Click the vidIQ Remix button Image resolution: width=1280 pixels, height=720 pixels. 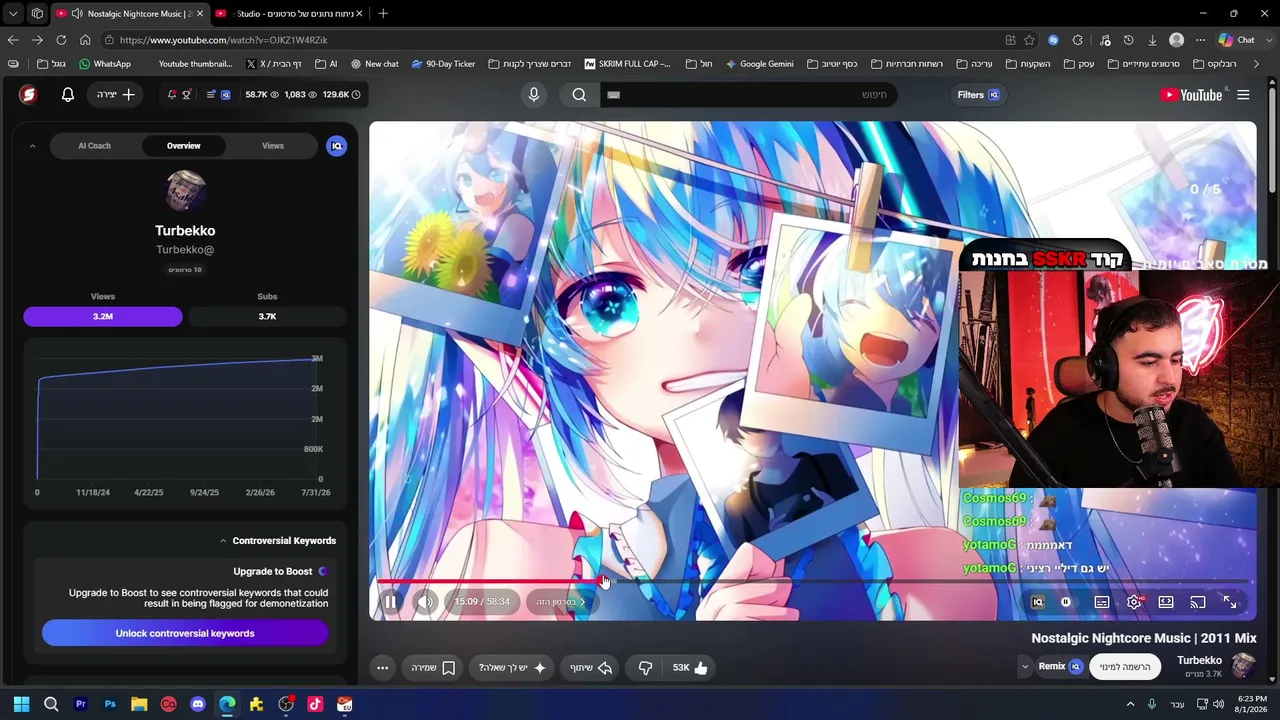point(1059,667)
